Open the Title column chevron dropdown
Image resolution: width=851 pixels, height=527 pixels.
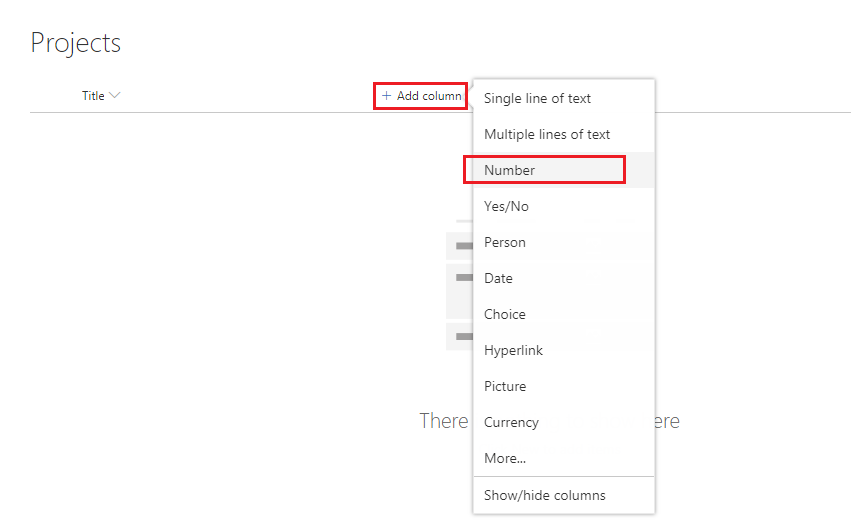[115, 96]
